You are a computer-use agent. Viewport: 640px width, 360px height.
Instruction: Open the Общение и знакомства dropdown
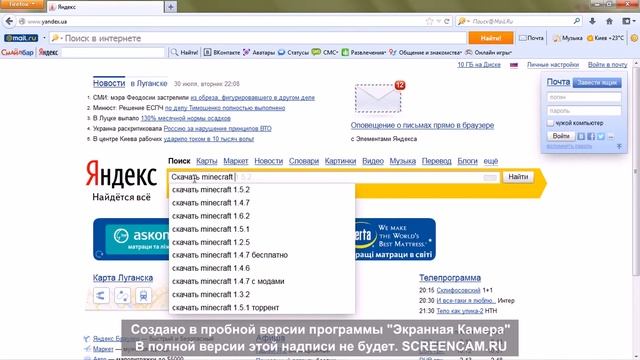(425, 52)
